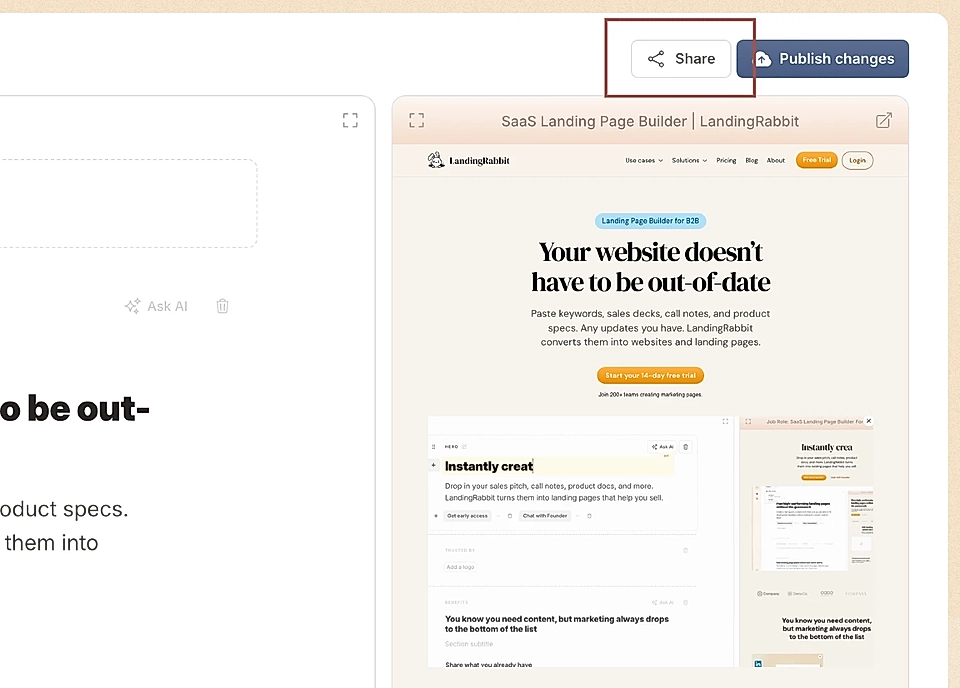Viewport: 960px width, 688px height.
Task: Select the Ask AI sparkle icon
Action: click(132, 306)
